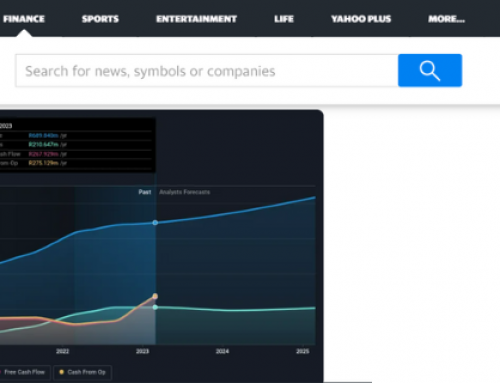This screenshot has width=500, height=383.
Task: Click the yellow Cash From Op tooltip value
Action: click(x=43, y=163)
